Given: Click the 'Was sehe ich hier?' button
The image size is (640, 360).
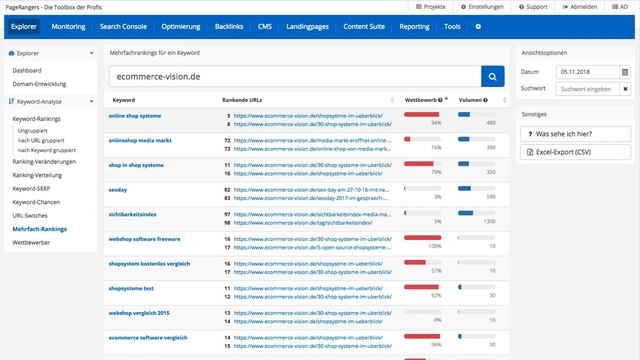Looking at the screenshot, I should [576, 134].
